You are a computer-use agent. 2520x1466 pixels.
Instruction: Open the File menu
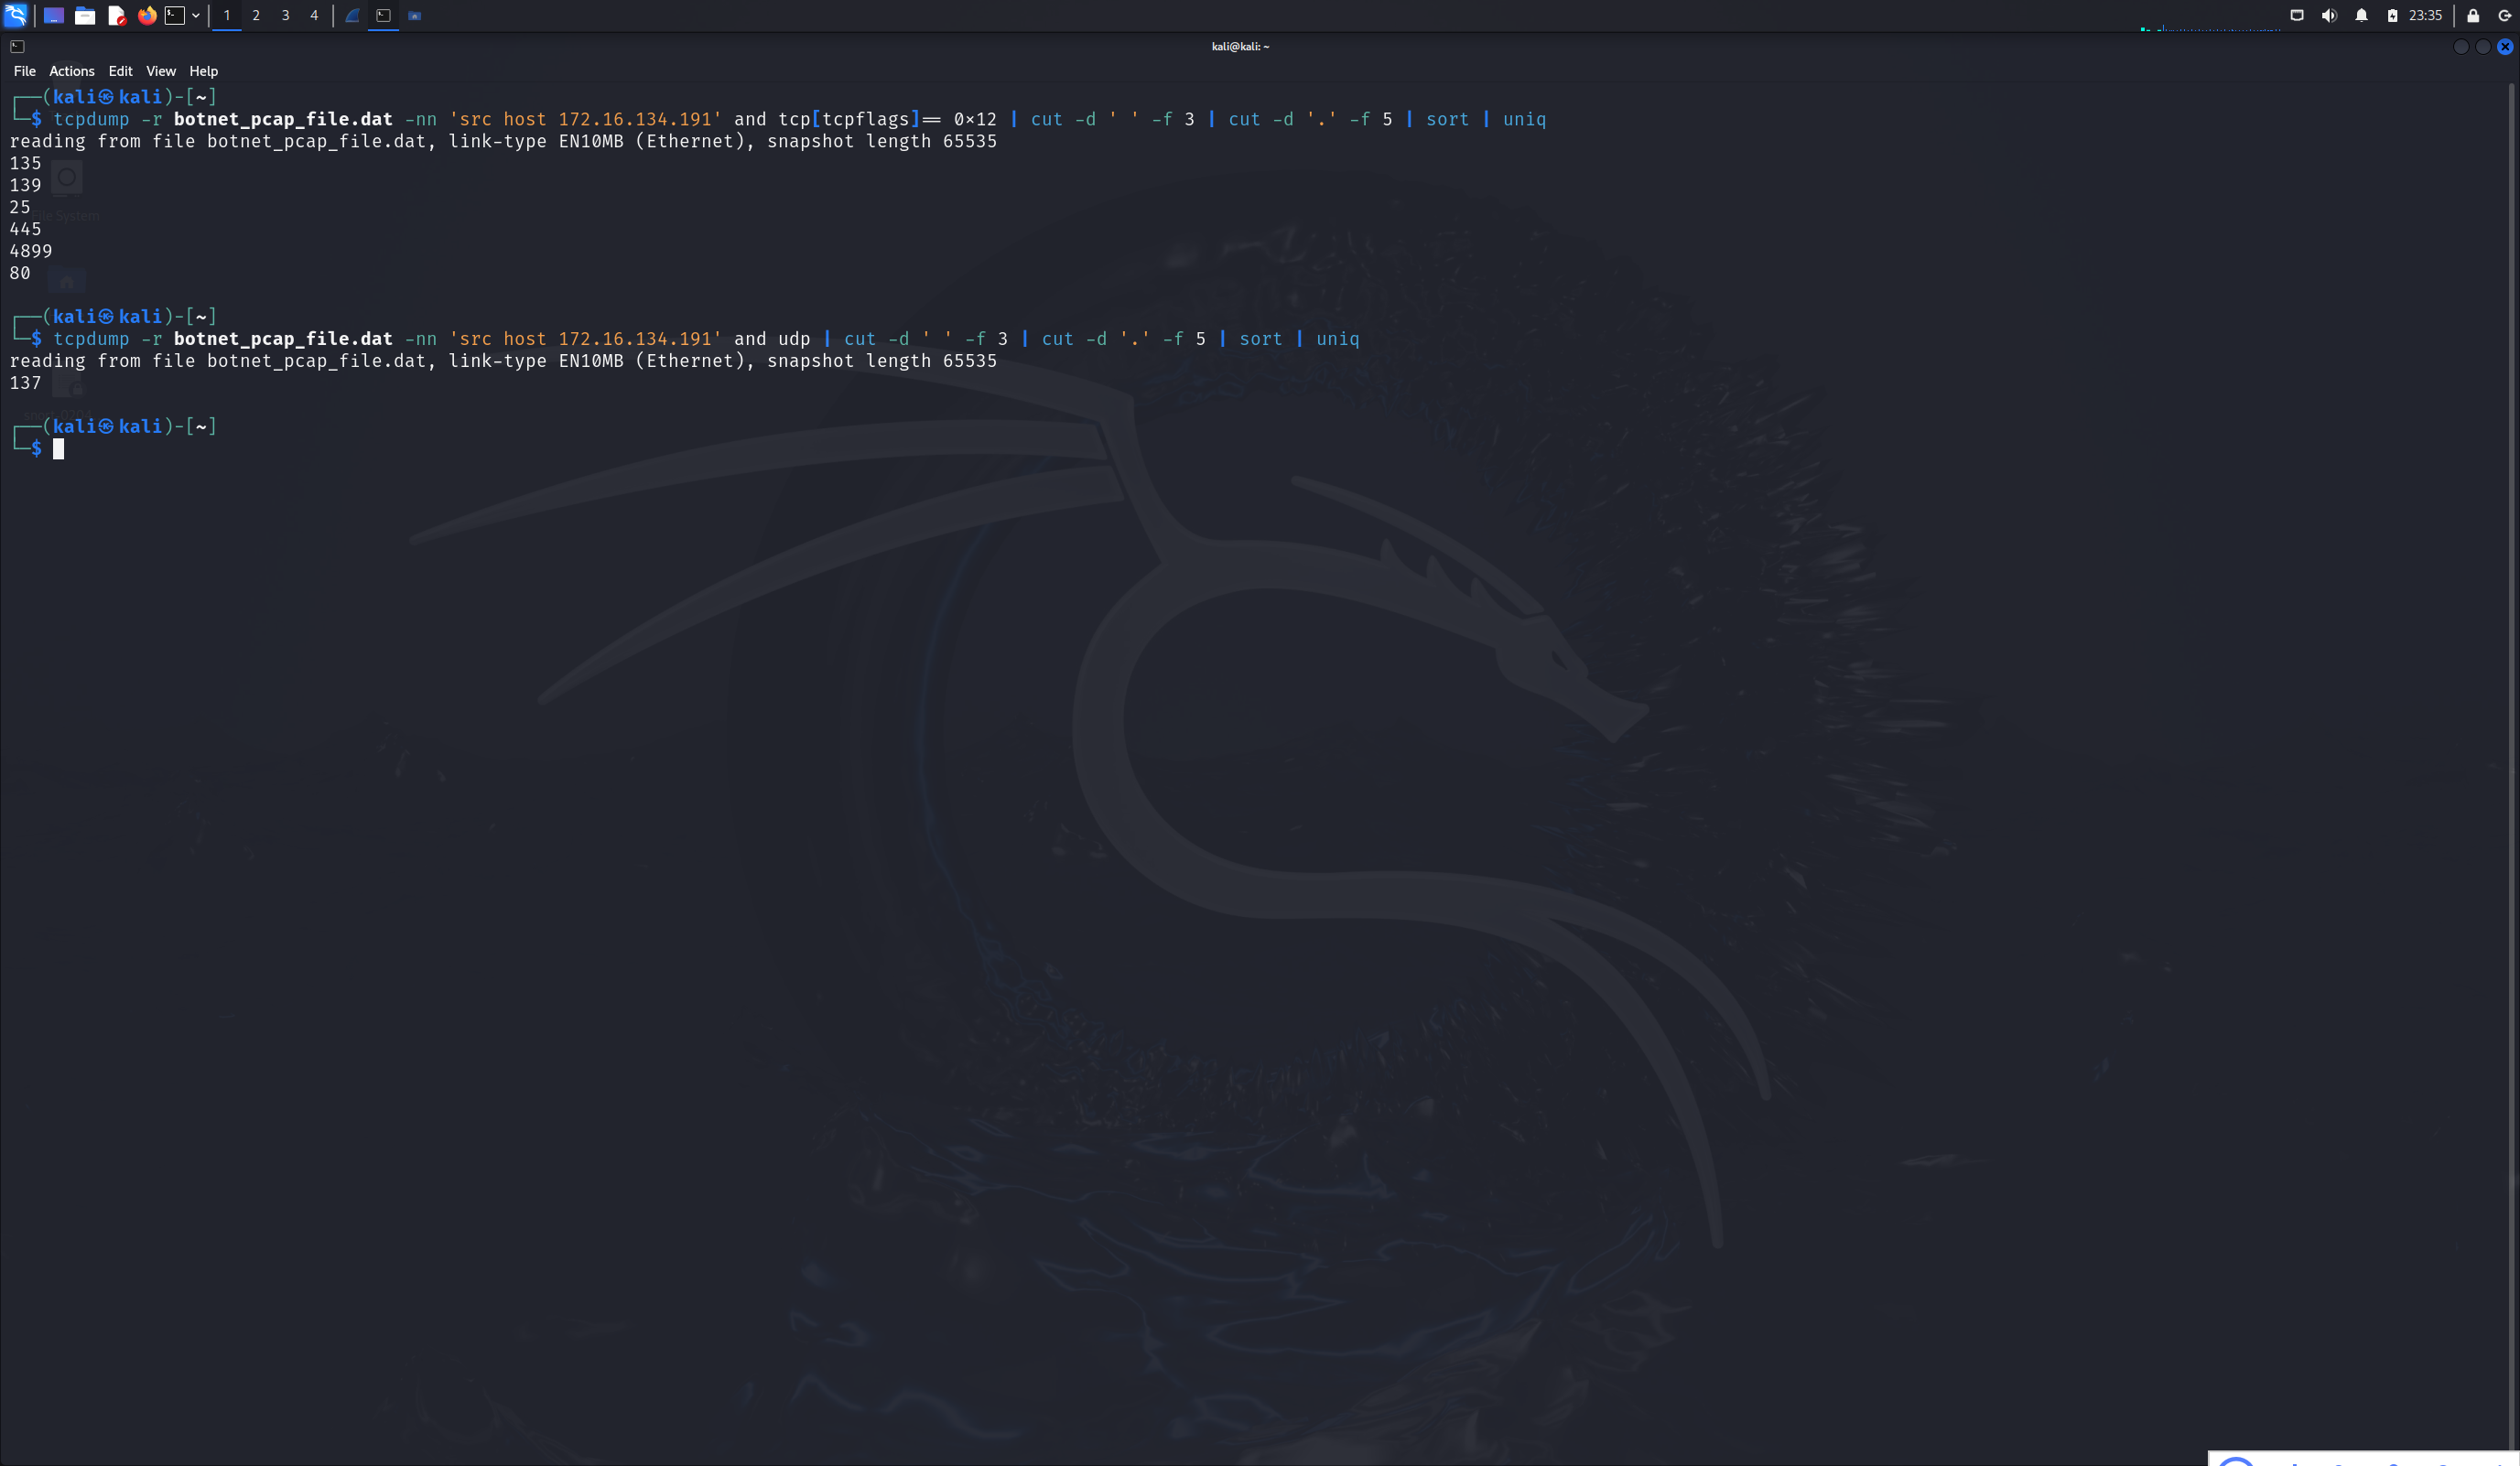click(x=24, y=71)
